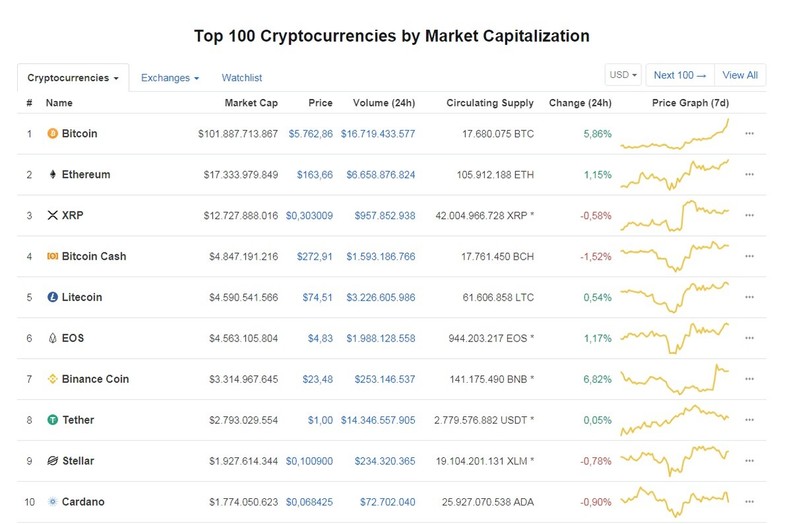Go to Next 100 cryptocurrencies

tap(680, 75)
